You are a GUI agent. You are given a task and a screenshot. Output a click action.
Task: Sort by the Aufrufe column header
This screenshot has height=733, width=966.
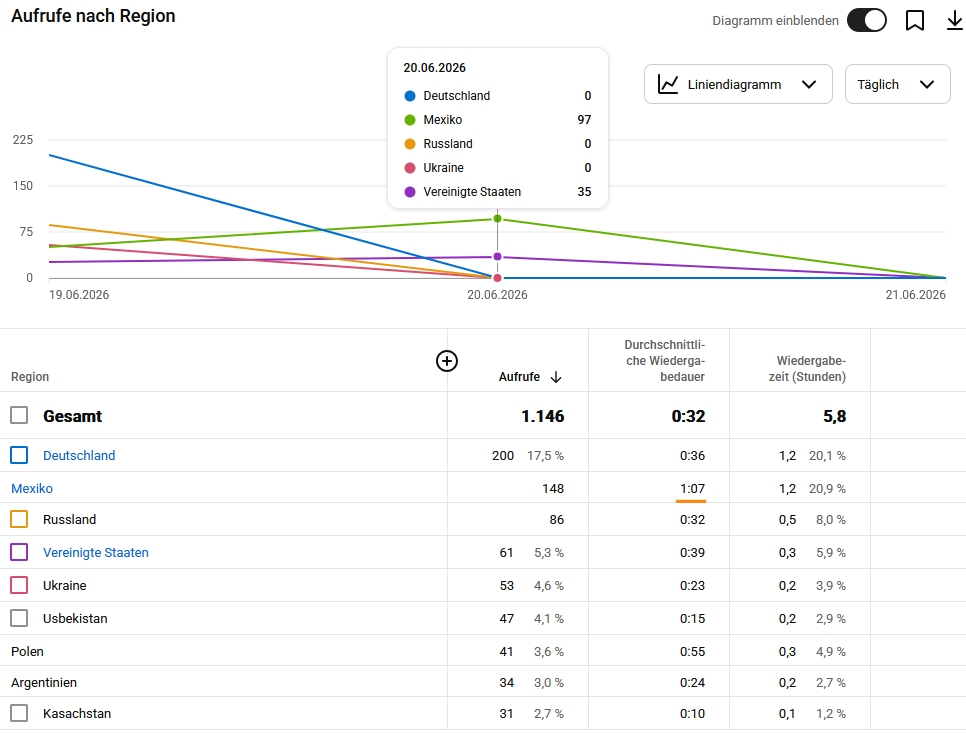pyautogui.click(x=519, y=377)
